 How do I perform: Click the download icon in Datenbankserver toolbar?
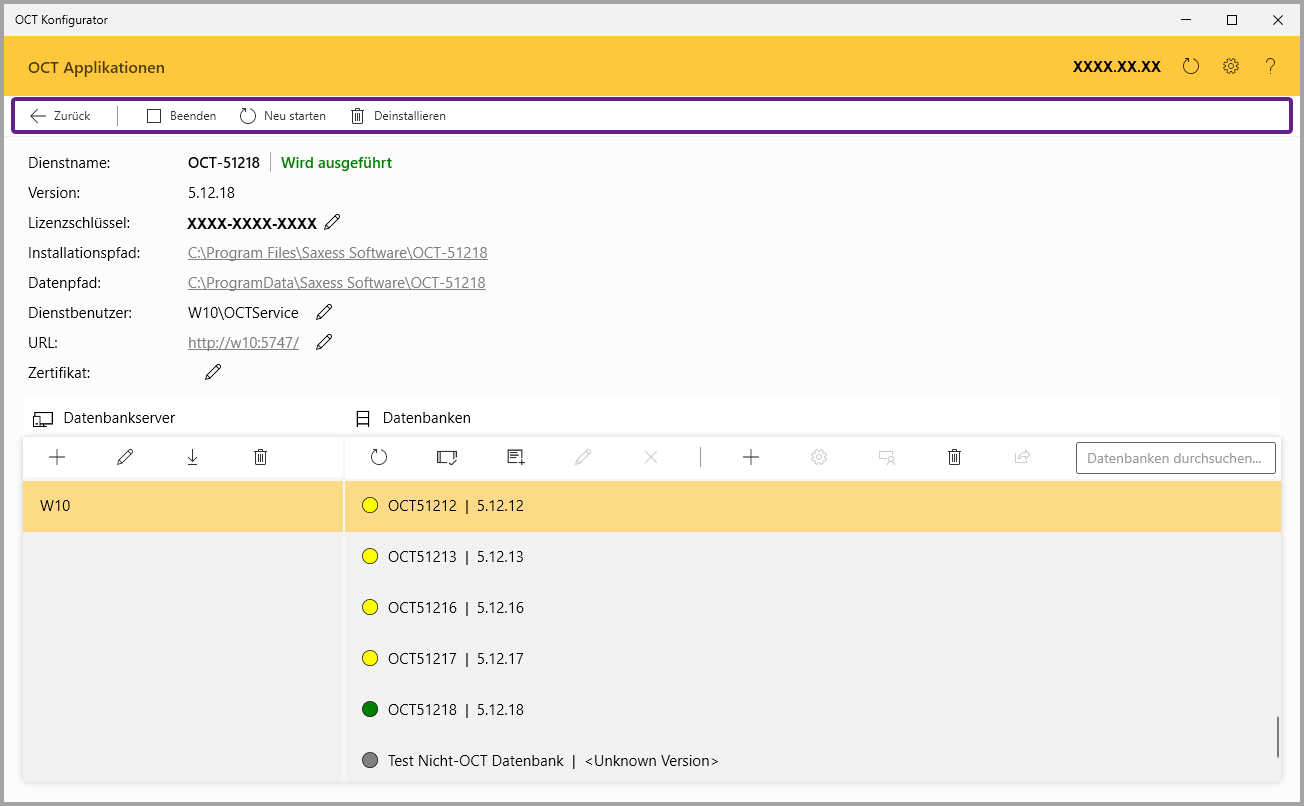pyautogui.click(x=193, y=457)
